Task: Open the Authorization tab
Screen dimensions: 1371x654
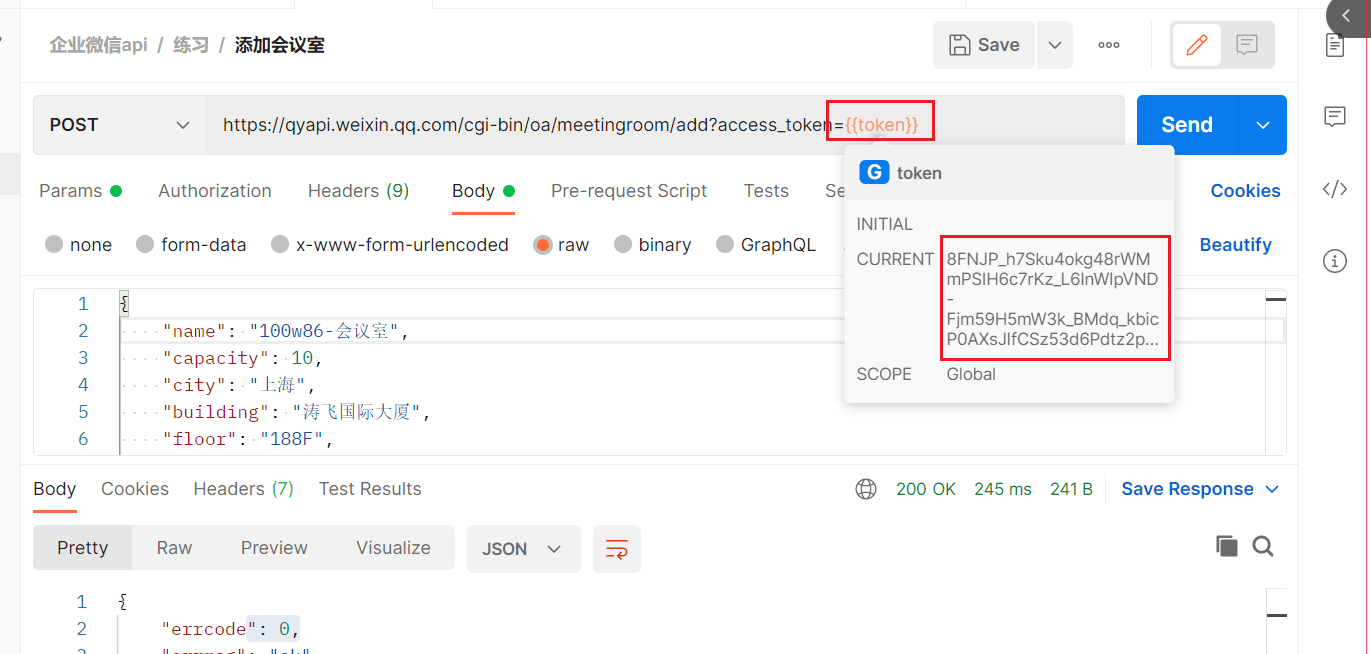Action: (215, 191)
